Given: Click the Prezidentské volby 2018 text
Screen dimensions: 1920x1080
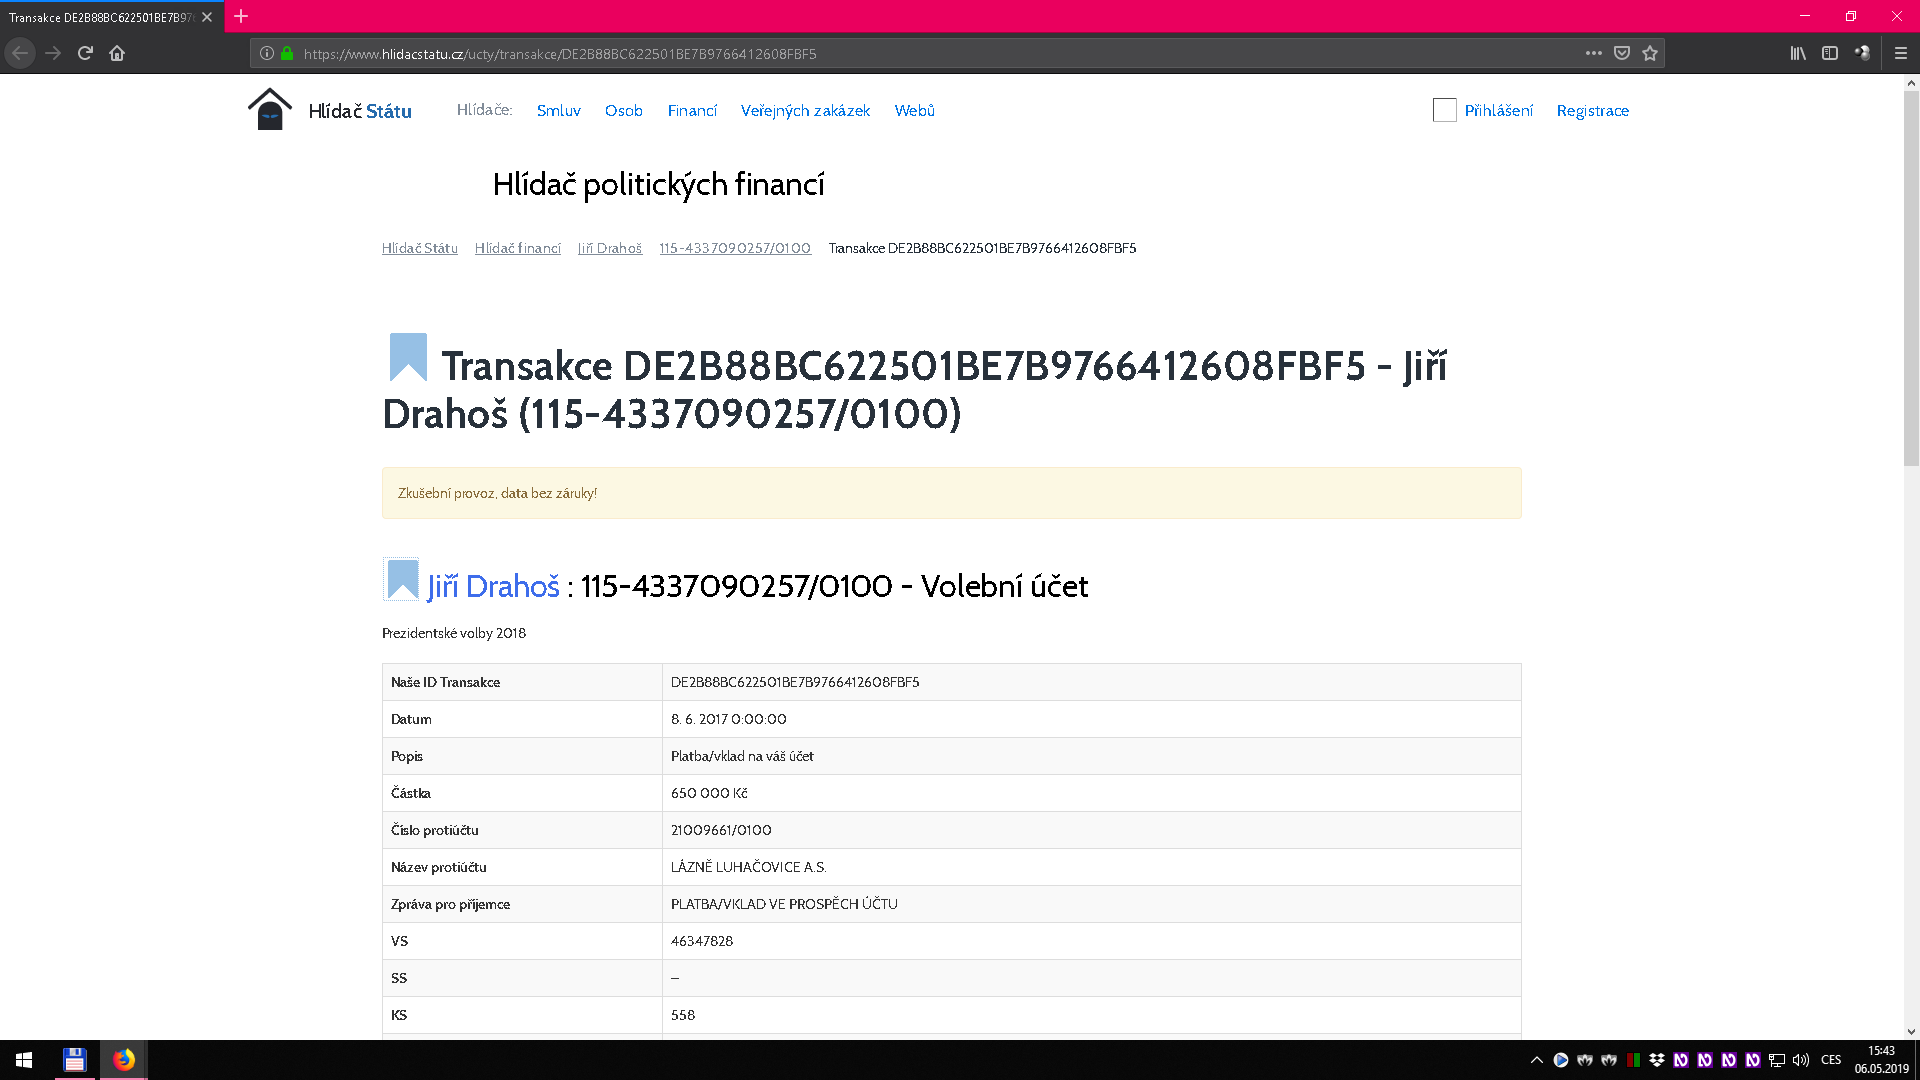Looking at the screenshot, I should point(454,633).
